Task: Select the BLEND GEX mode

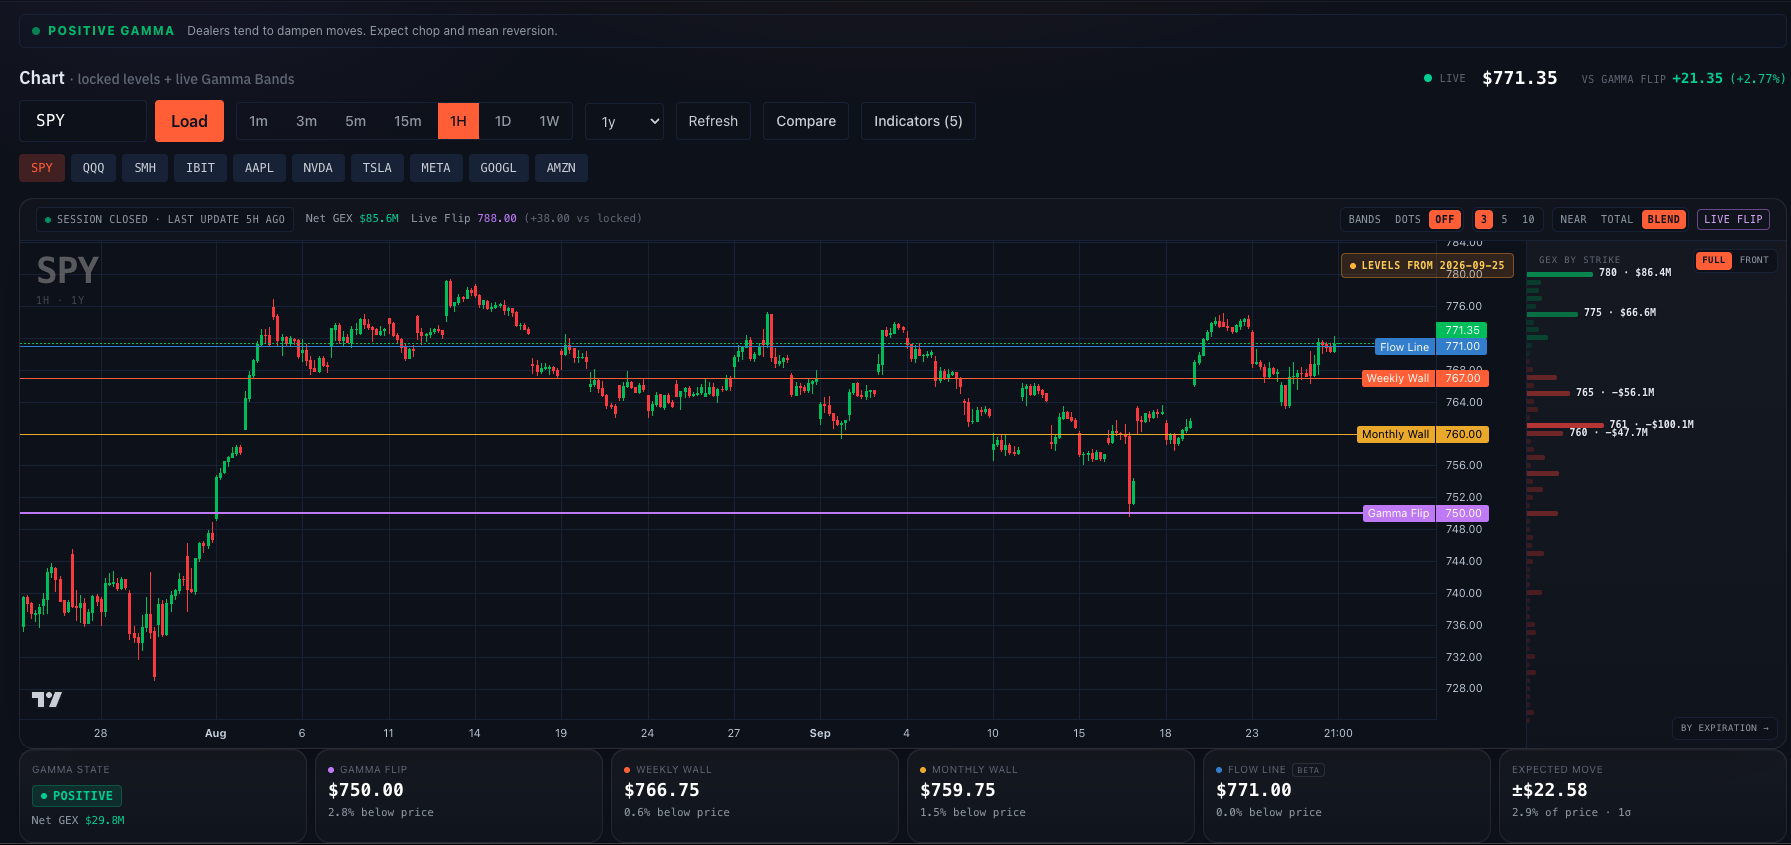Action: click(1664, 219)
